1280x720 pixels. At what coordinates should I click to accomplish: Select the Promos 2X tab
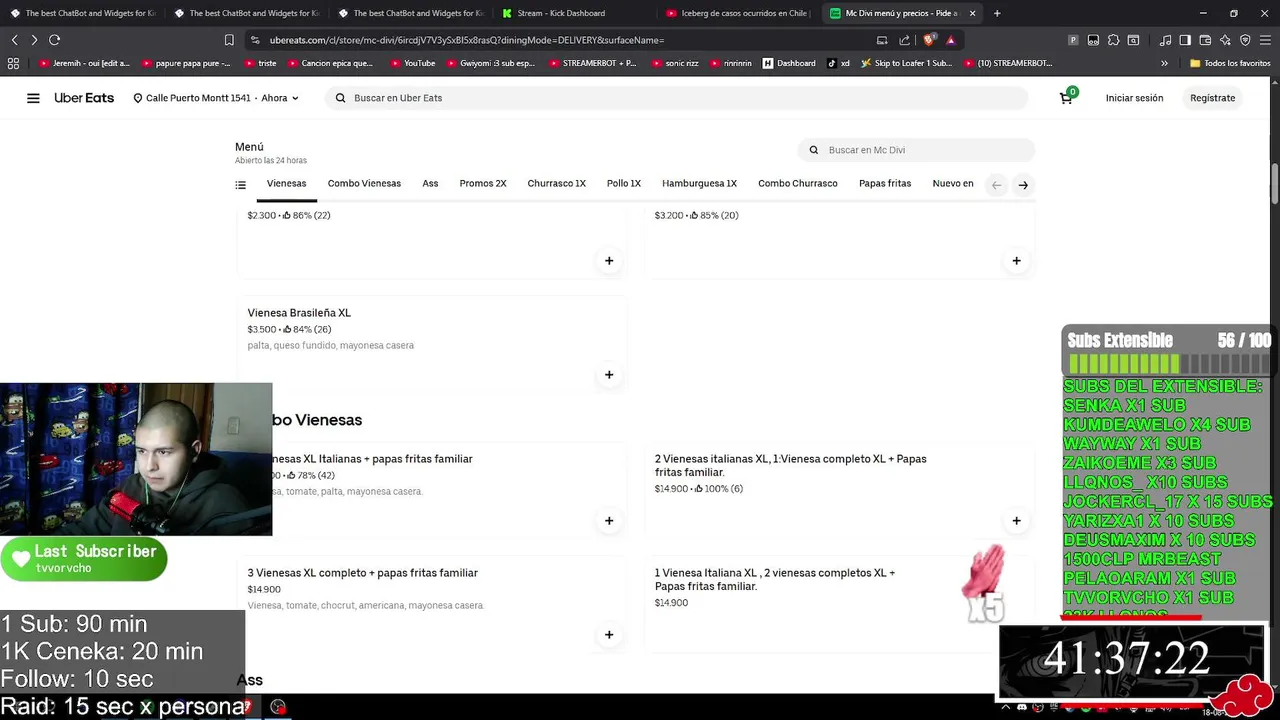483,184
